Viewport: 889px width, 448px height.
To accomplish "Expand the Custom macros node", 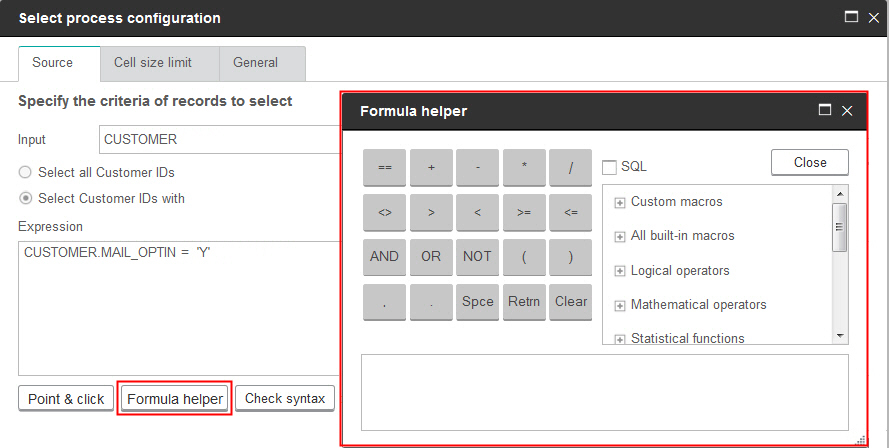I will (620, 202).
